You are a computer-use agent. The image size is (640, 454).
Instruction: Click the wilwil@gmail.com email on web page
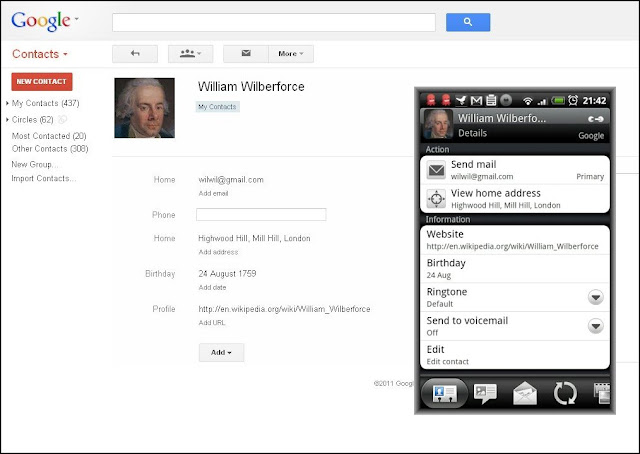[x=231, y=180]
